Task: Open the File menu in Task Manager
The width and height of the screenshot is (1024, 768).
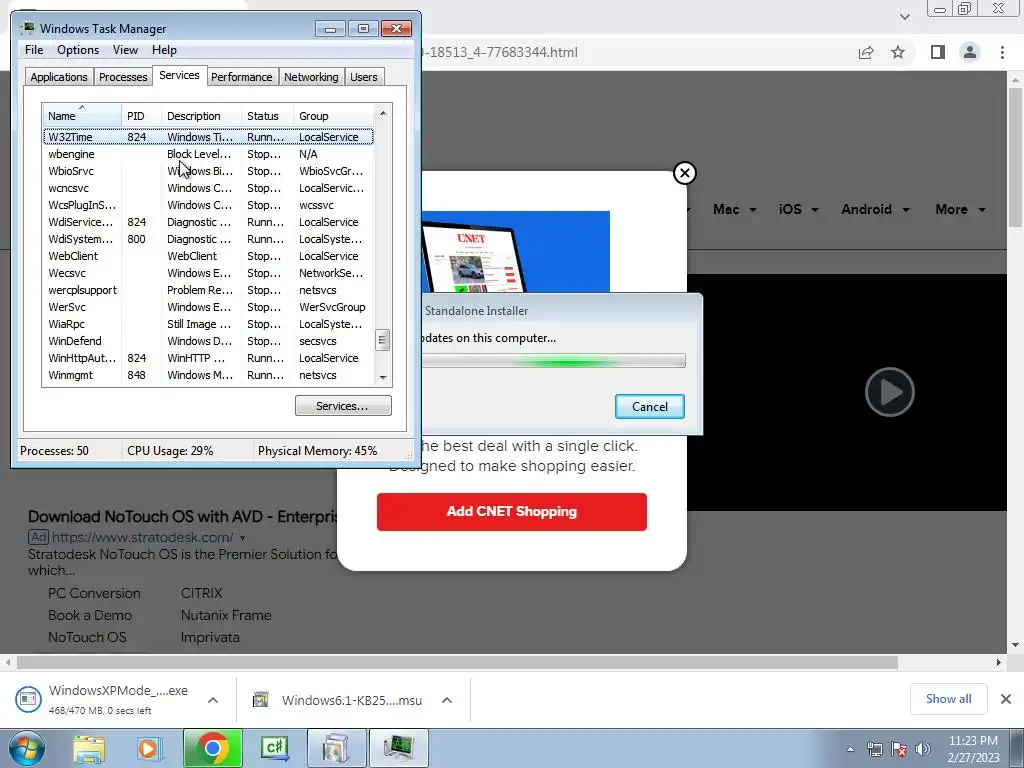Action: pyautogui.click(x=34, y=50)
